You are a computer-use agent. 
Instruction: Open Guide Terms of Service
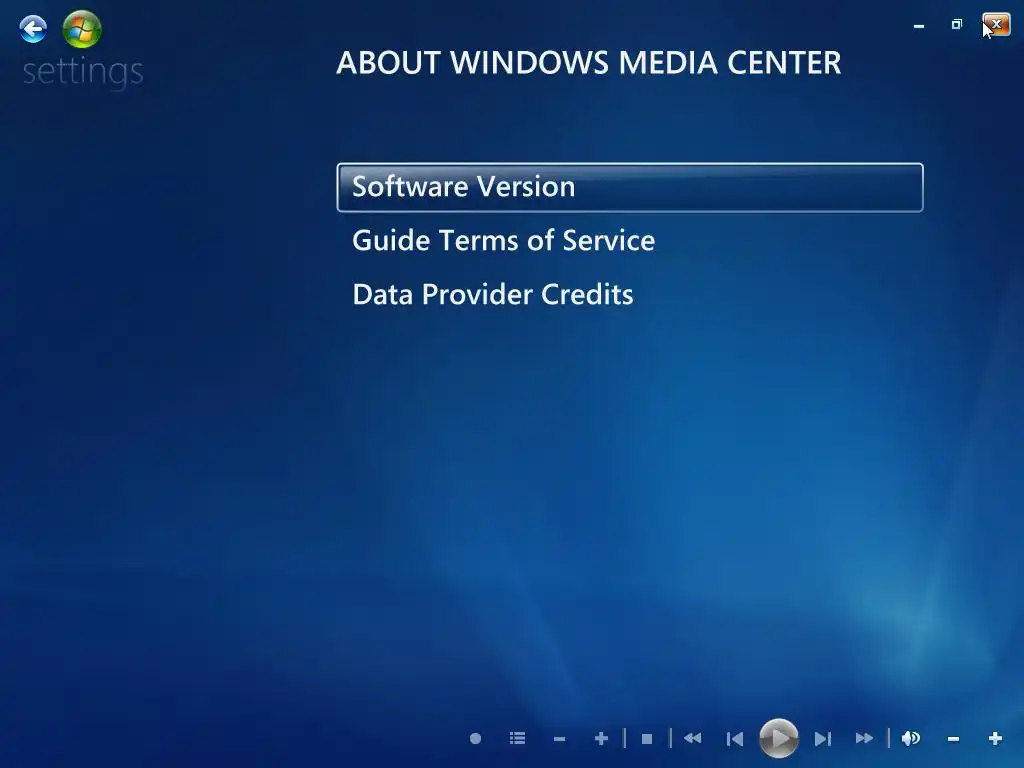coord(503,240)
